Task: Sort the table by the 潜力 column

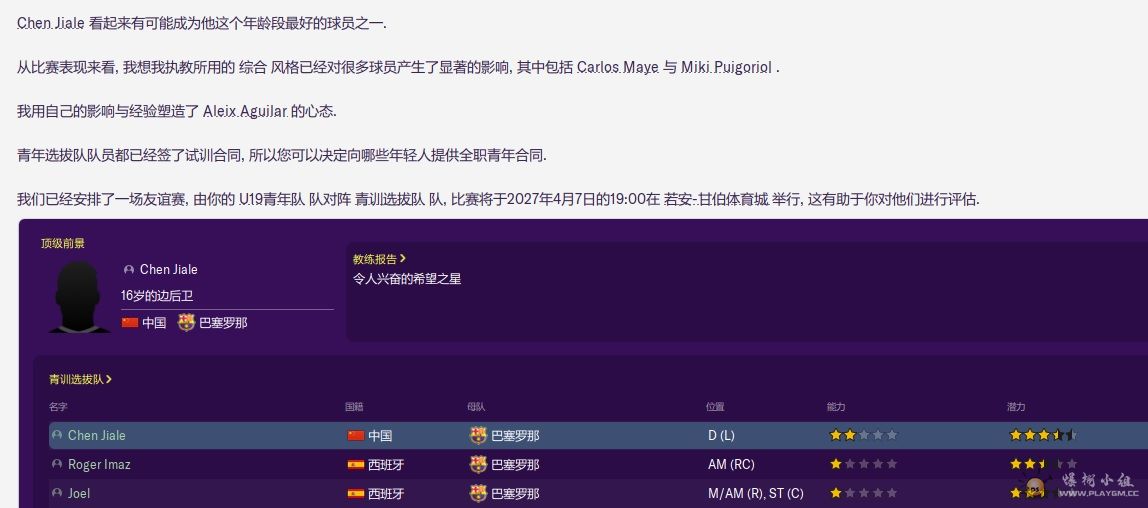Action: pos(1016,407)
